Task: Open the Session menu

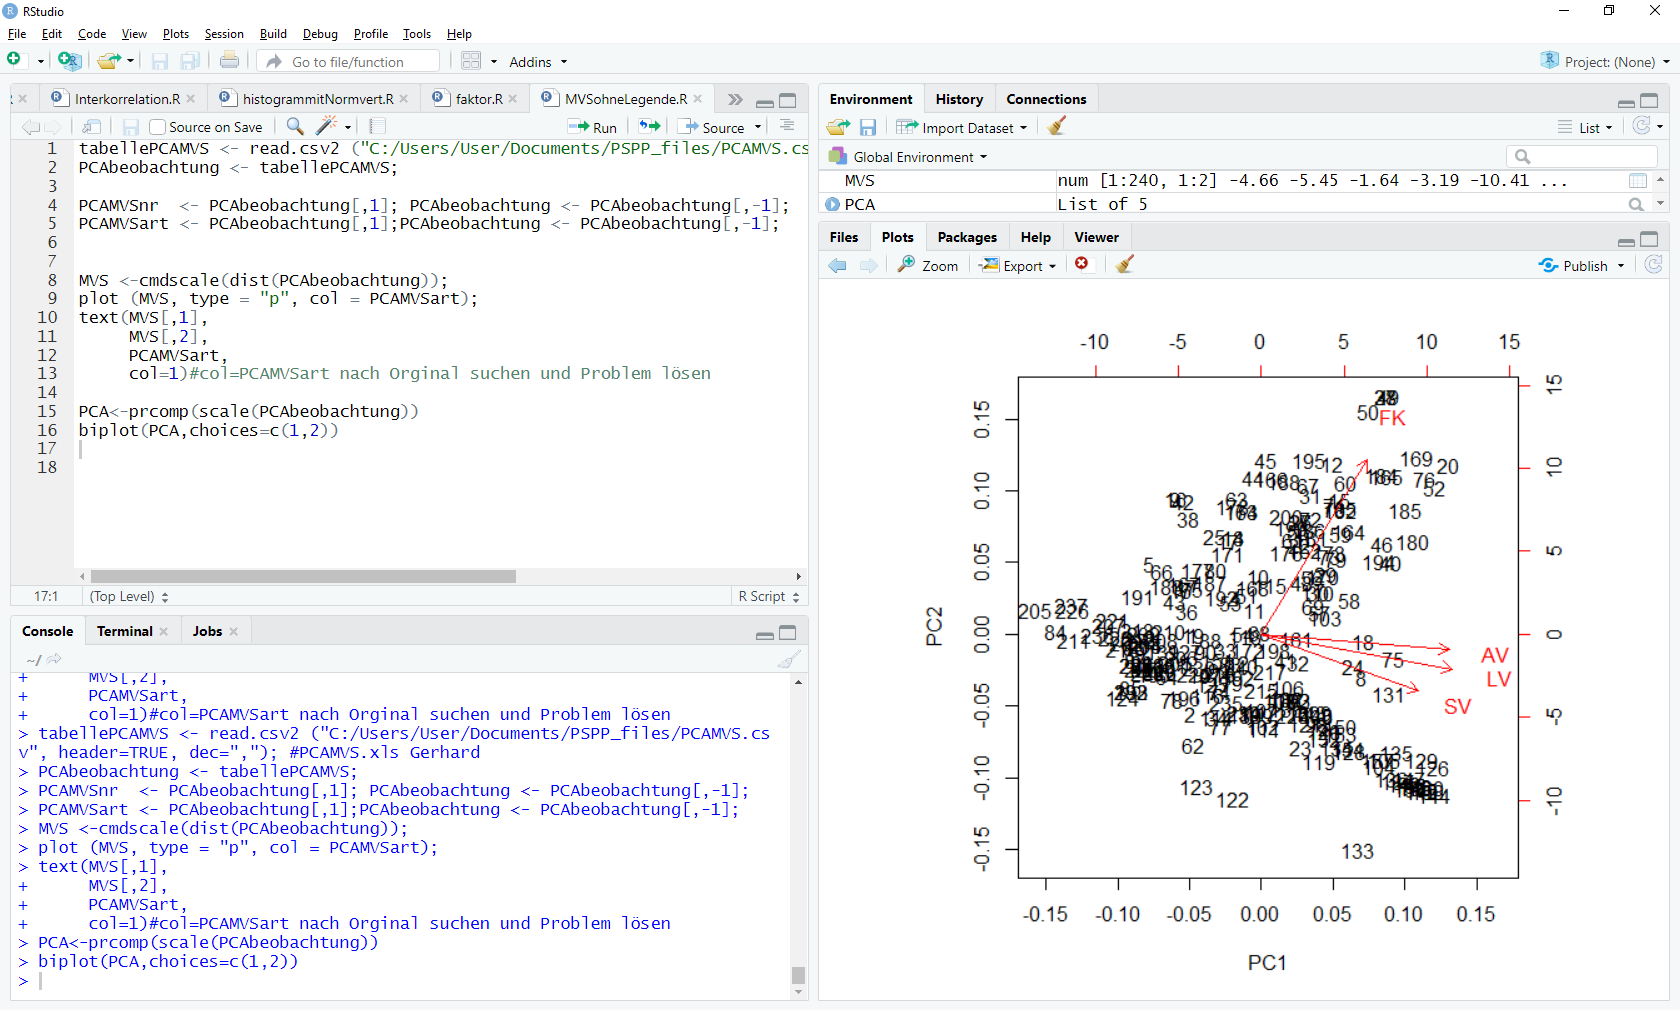Action: (224, 34)
